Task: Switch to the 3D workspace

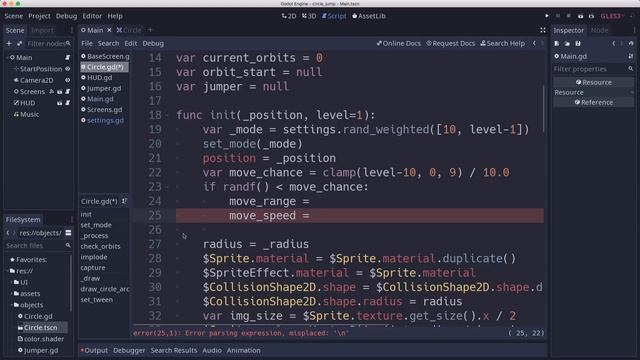Action: click(309, 16)
